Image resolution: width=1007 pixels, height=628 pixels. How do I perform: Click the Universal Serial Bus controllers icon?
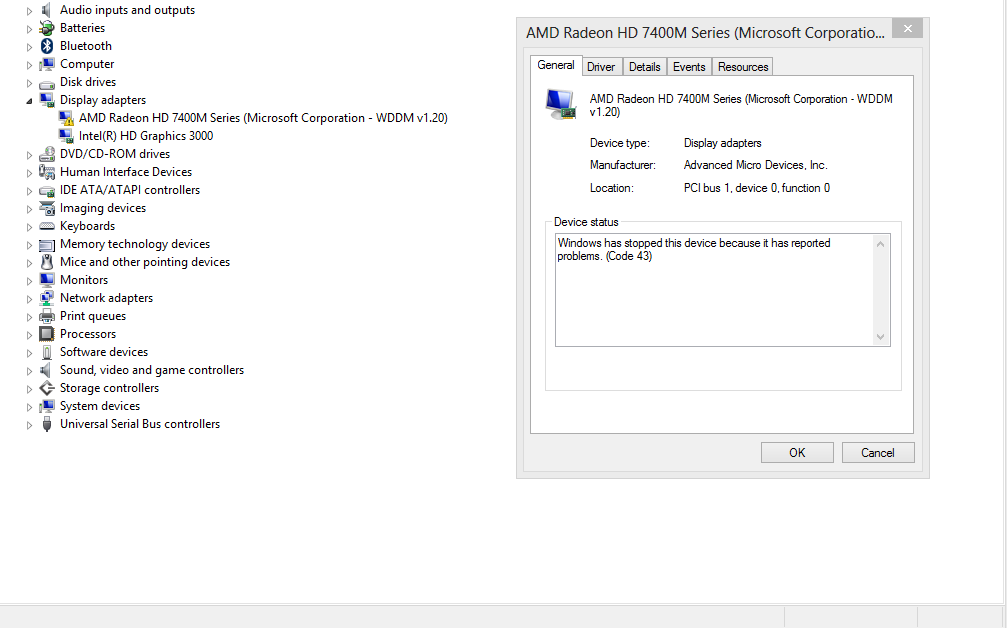[46, 424]
